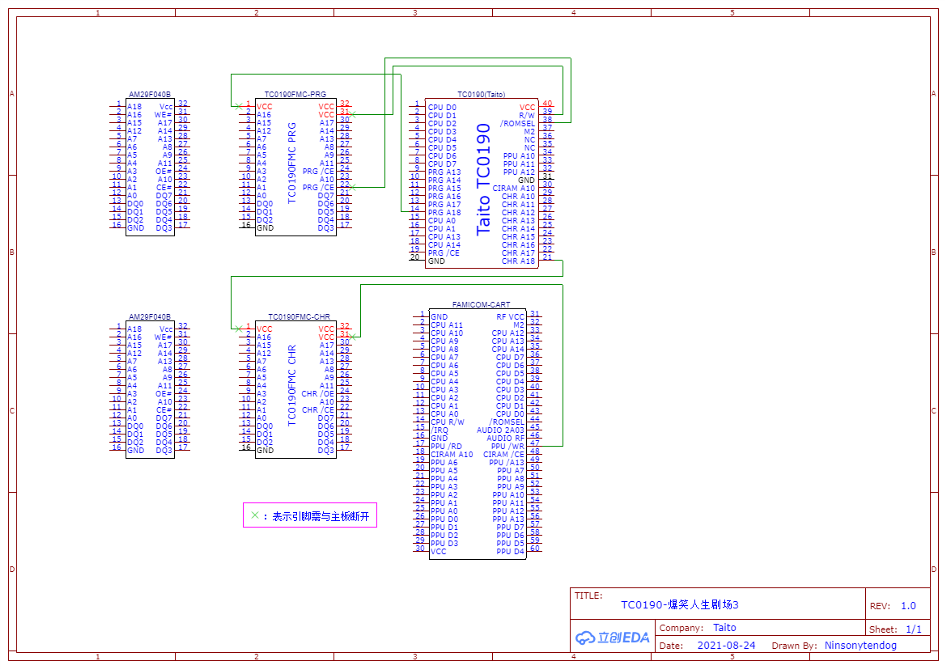Click the /IRQ pin on FAMICOM-CART
Image resolution: width=946 pixels, height=669 pixels.
tap(439, 430)
